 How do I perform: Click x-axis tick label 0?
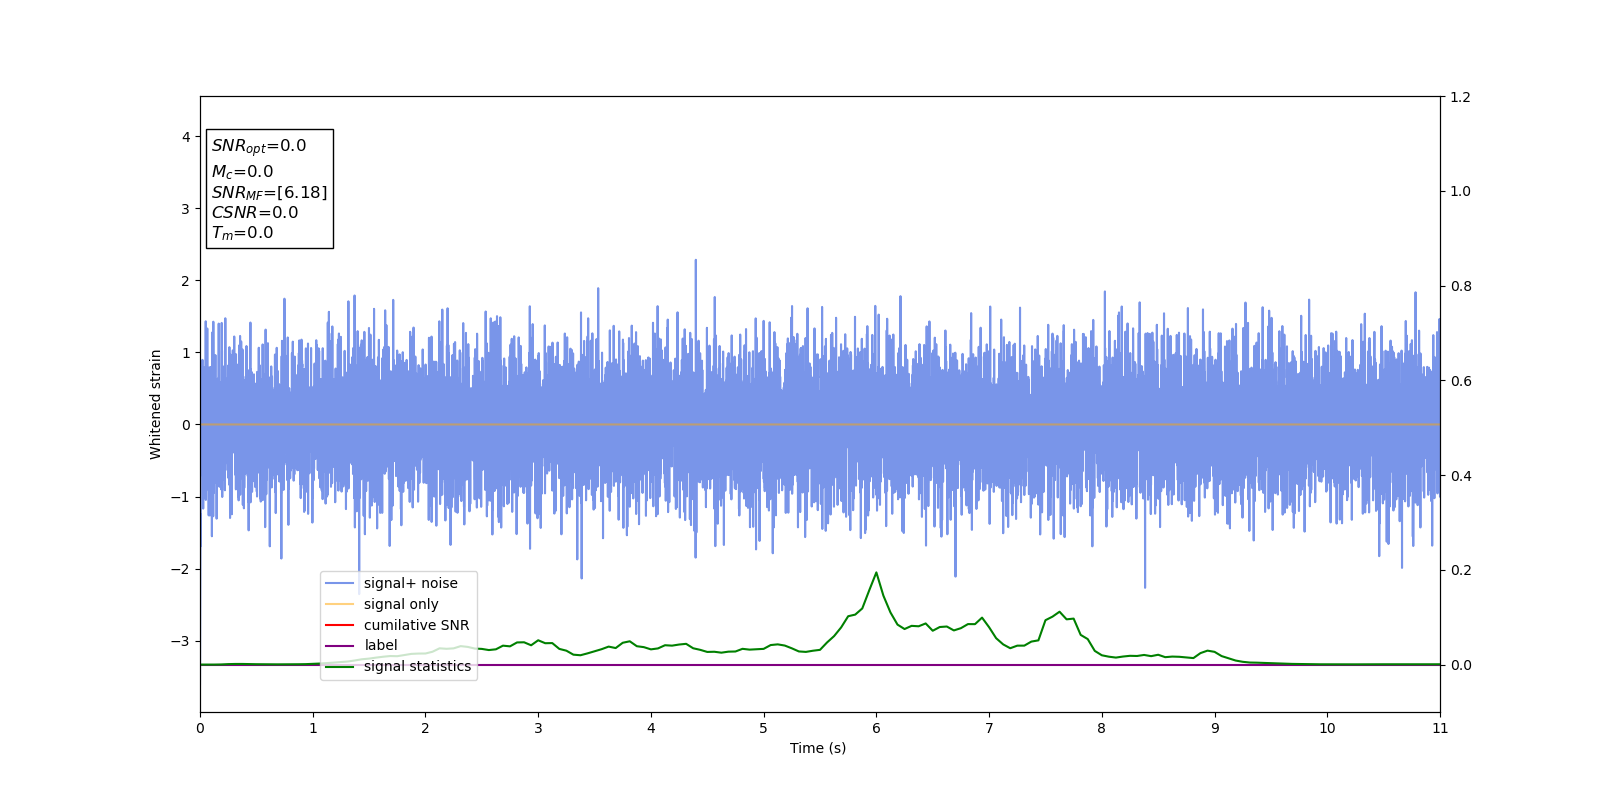200,728
